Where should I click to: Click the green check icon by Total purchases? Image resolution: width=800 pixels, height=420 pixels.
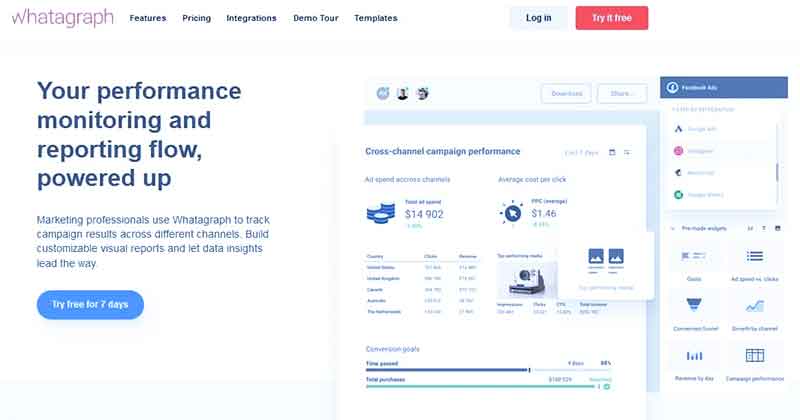[x=607, y=387]
